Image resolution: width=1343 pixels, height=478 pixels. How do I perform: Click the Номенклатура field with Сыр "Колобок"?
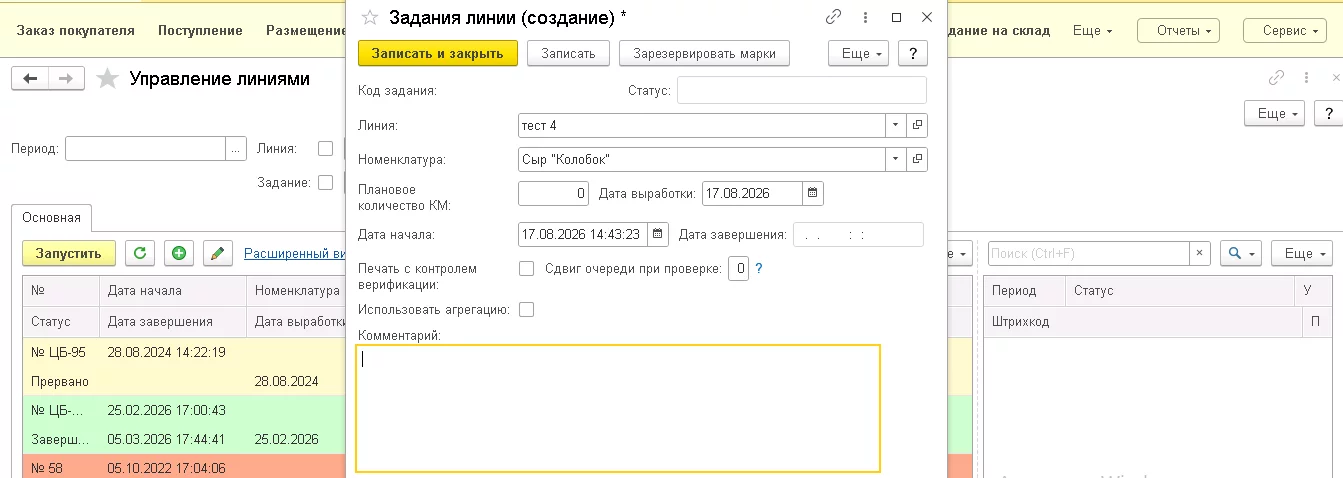point(701,159)
